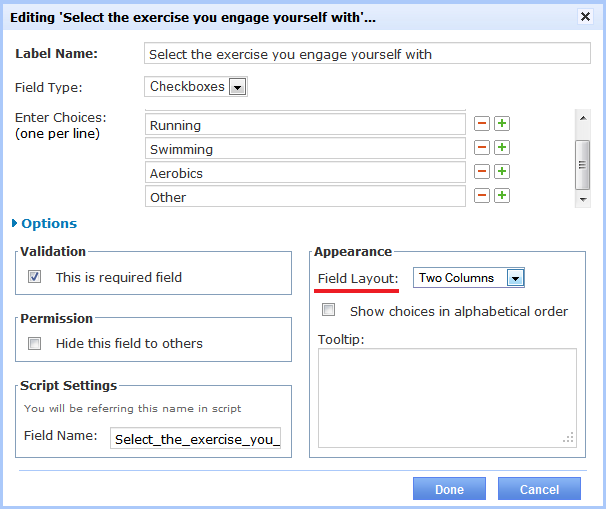Click the choices list scrollbar down arrow

click(x=583, y=199)
